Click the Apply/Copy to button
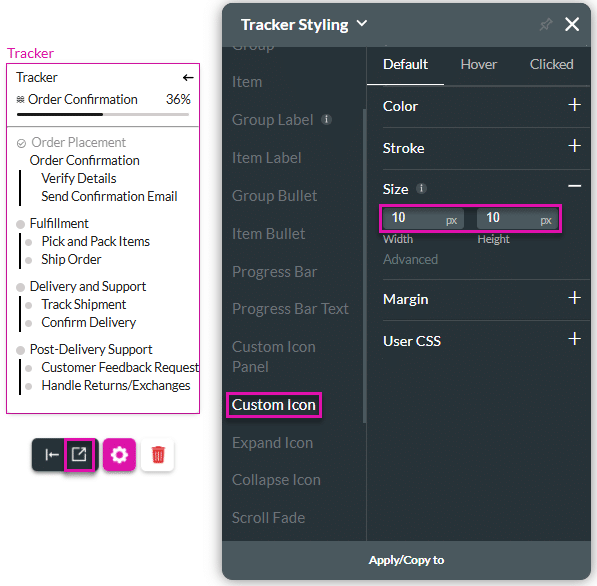The width and height of the screenshot is (597, 586). (x=406, y=560)
